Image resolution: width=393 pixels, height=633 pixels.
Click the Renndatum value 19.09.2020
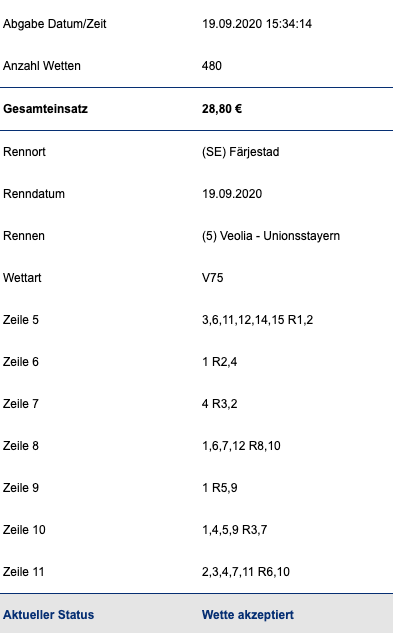click(232, 194)
